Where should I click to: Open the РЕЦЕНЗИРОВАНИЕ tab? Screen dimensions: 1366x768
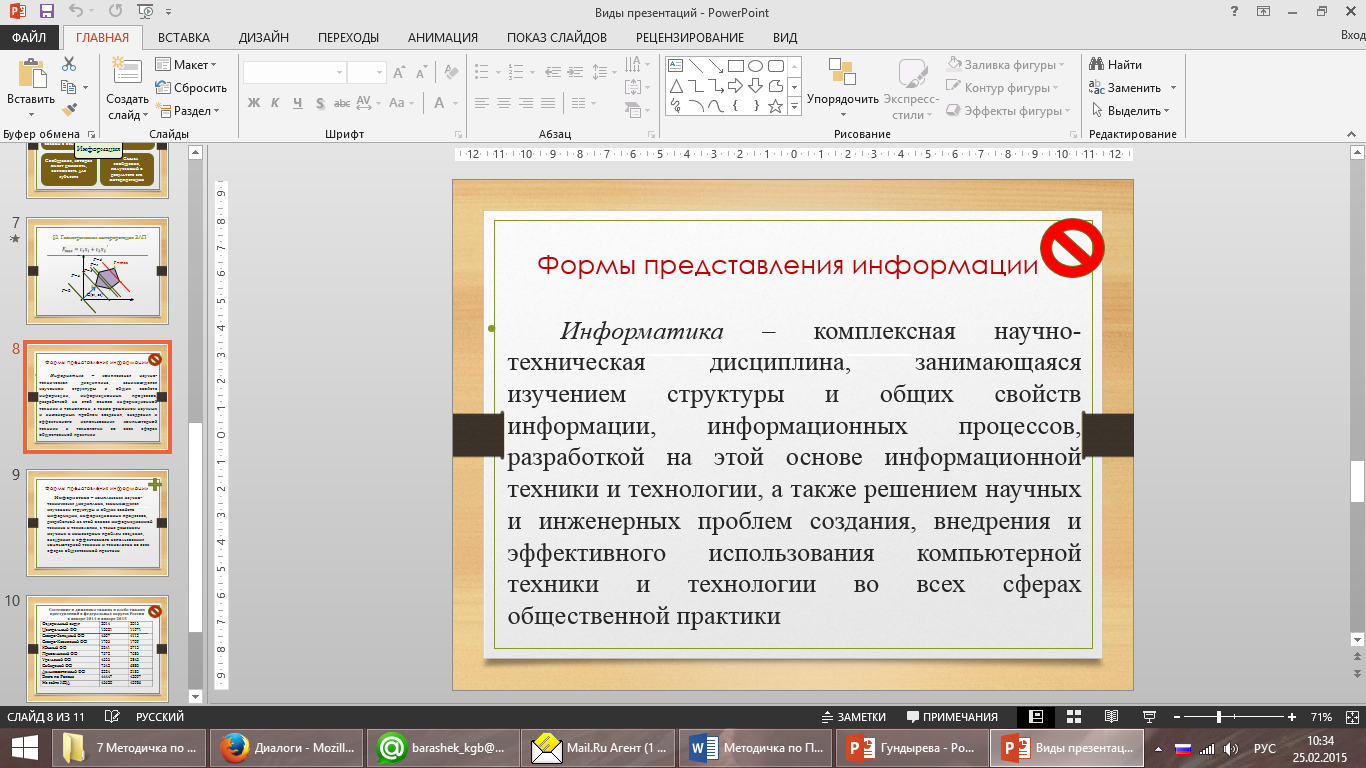point(689,38)
